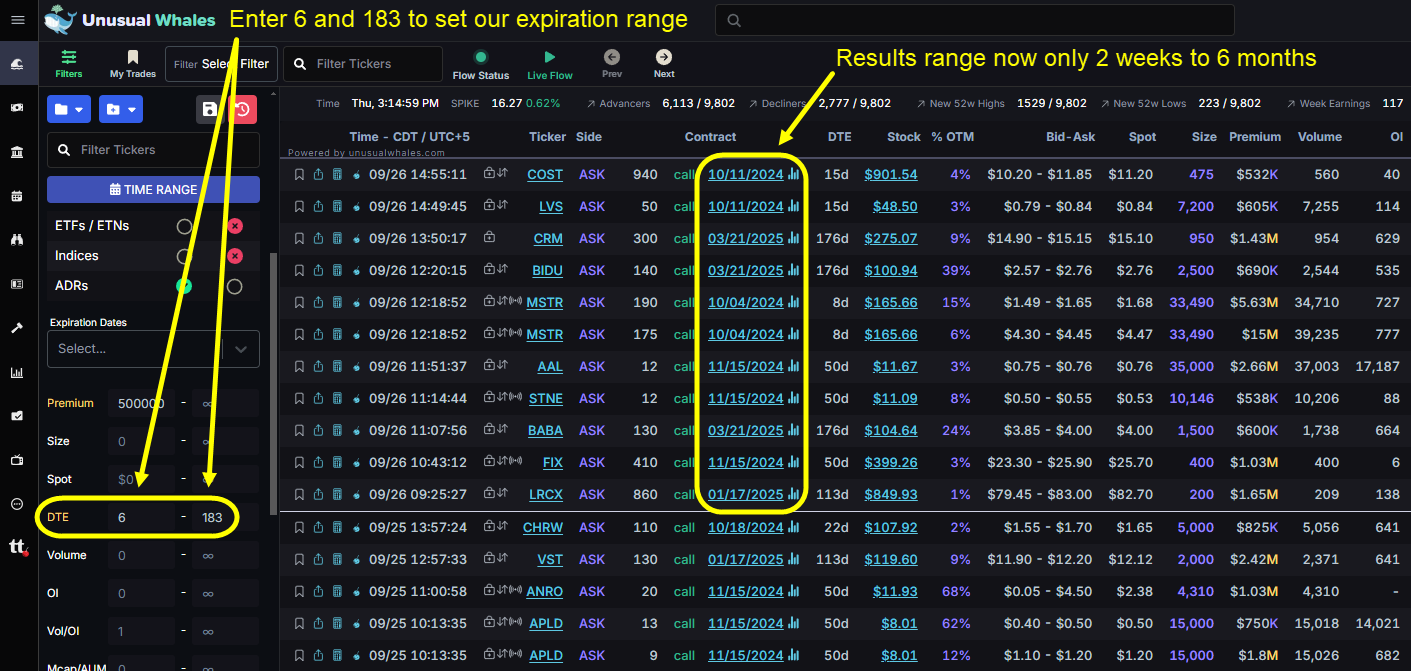Select first radio button for ETFs / ETNs
Viewport: 1411px width, 671px height.
(184, 226)
